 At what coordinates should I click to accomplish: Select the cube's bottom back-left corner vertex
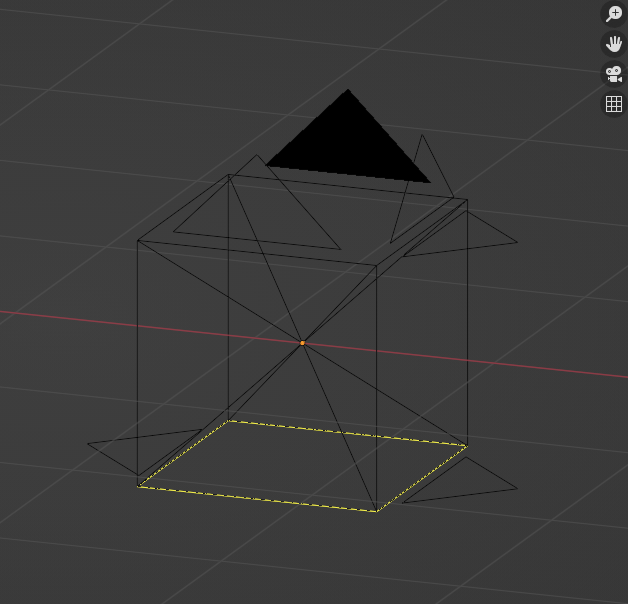[229, 420]
